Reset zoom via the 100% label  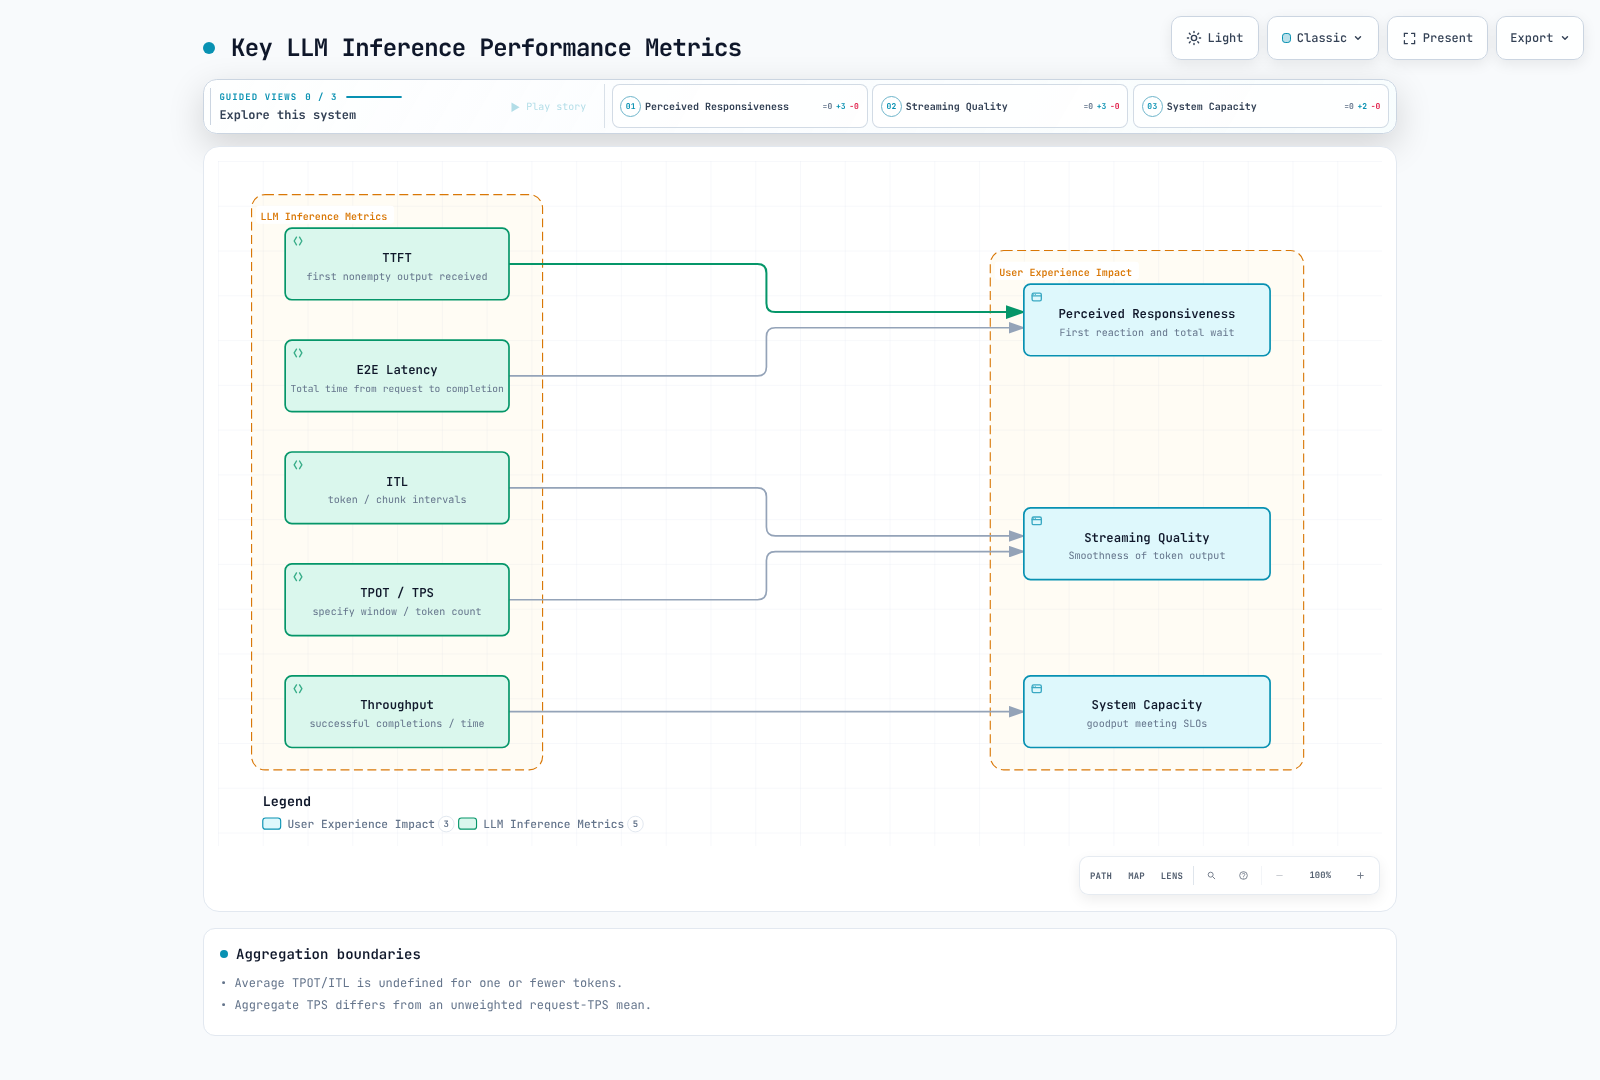1320,876
